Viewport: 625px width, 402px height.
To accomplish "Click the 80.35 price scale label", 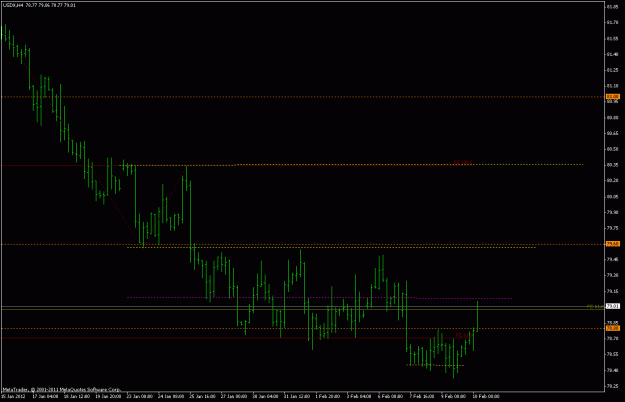I will coord(612,165).
